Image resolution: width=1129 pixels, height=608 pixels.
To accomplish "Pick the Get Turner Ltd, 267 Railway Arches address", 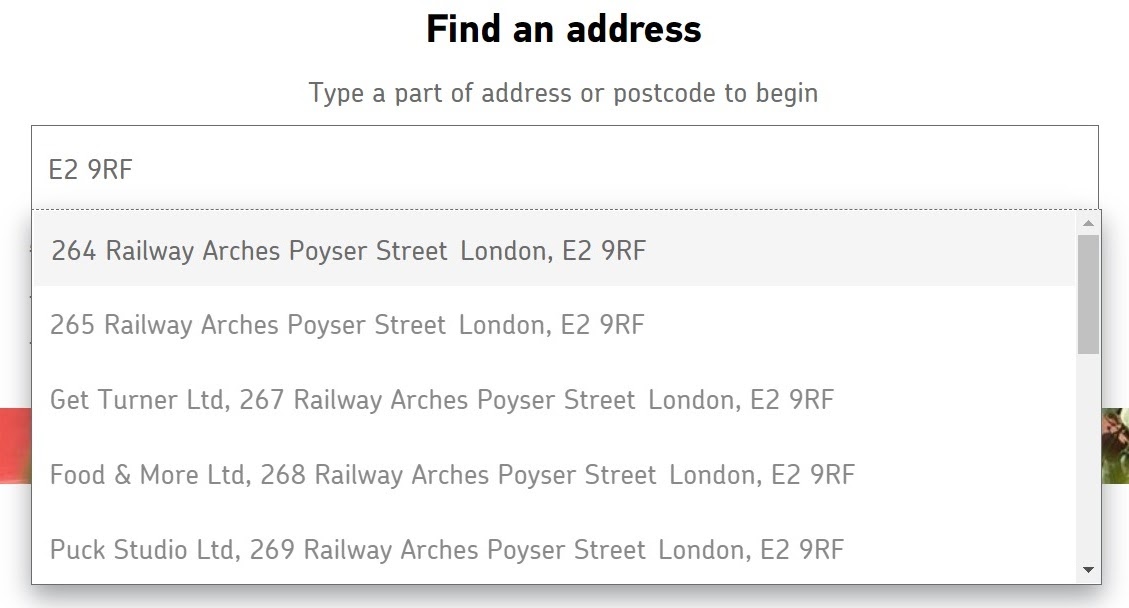I will pyautogui.click(x=554, y=400).
